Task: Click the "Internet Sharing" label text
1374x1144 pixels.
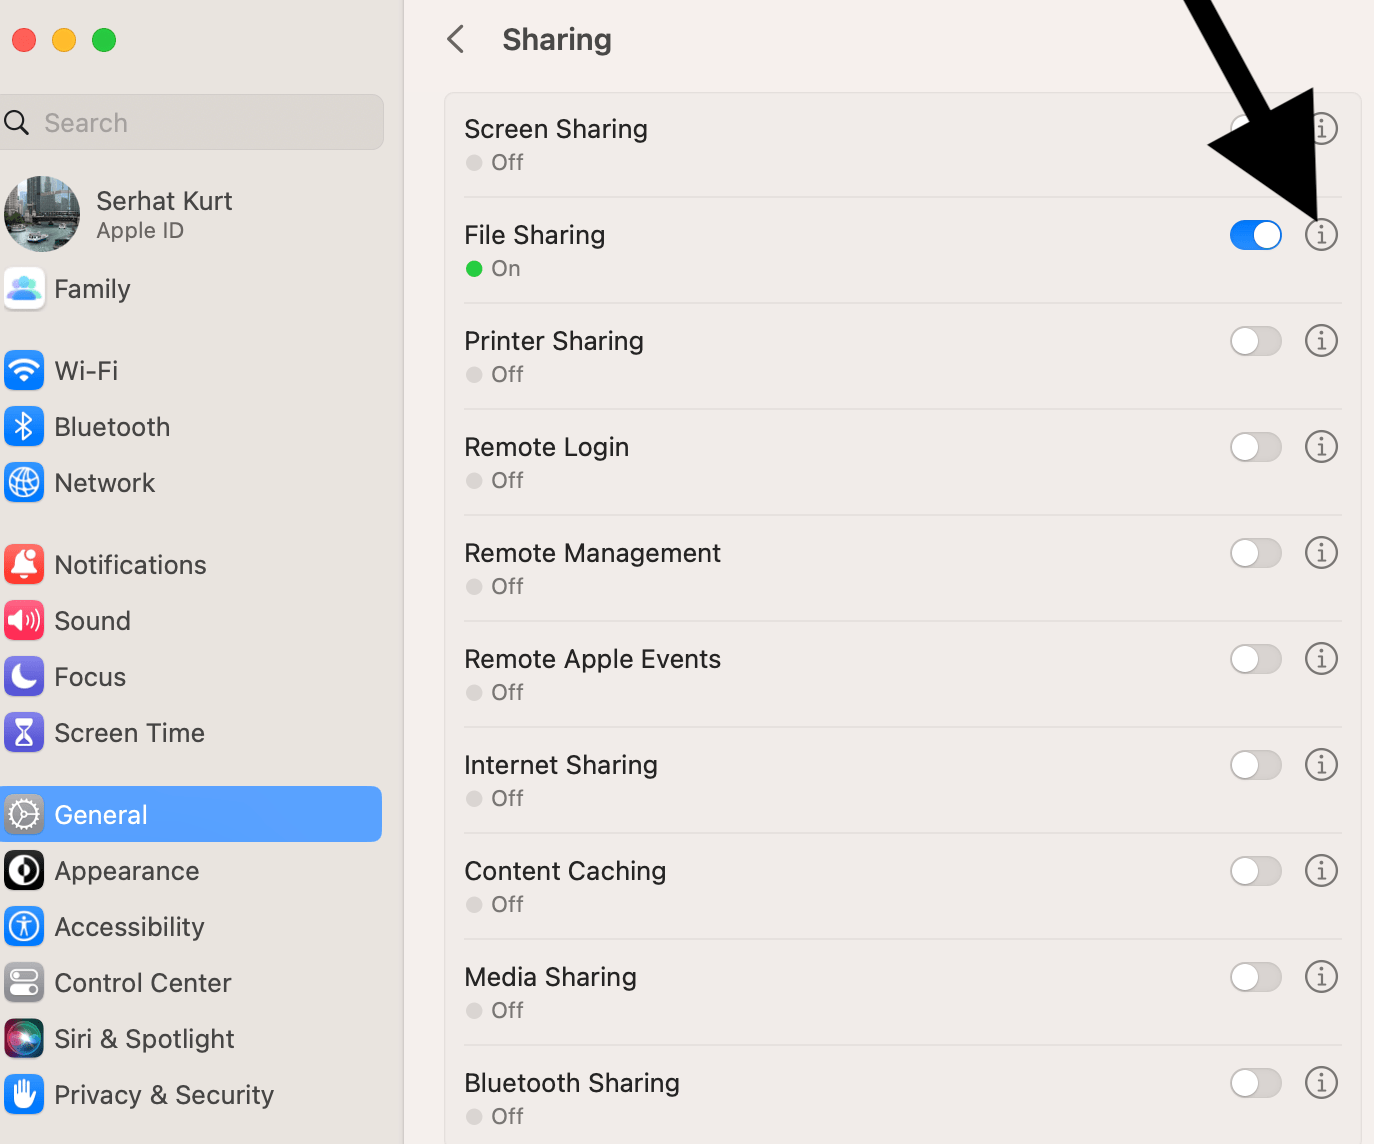Action: [x=561, y=765]
